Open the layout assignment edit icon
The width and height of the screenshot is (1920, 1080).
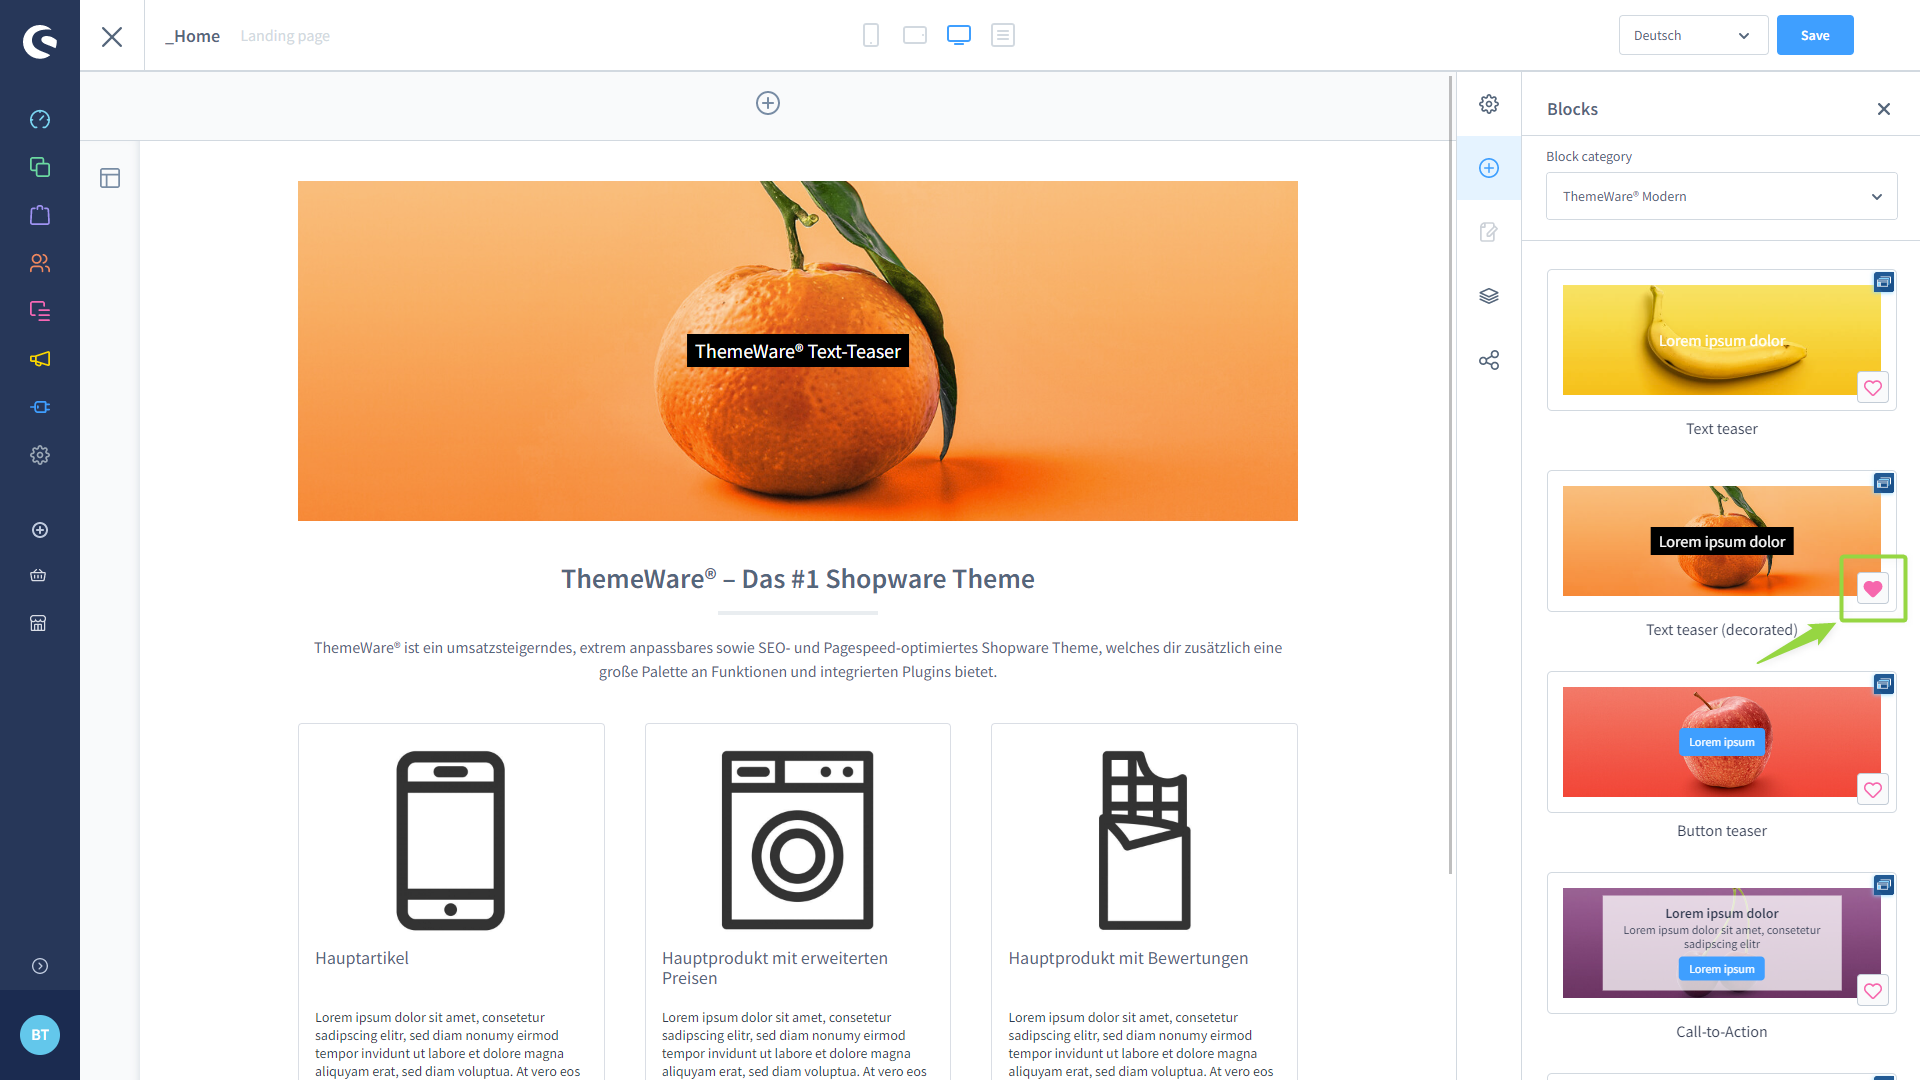pyautogui.click(x=1489, y=232)
